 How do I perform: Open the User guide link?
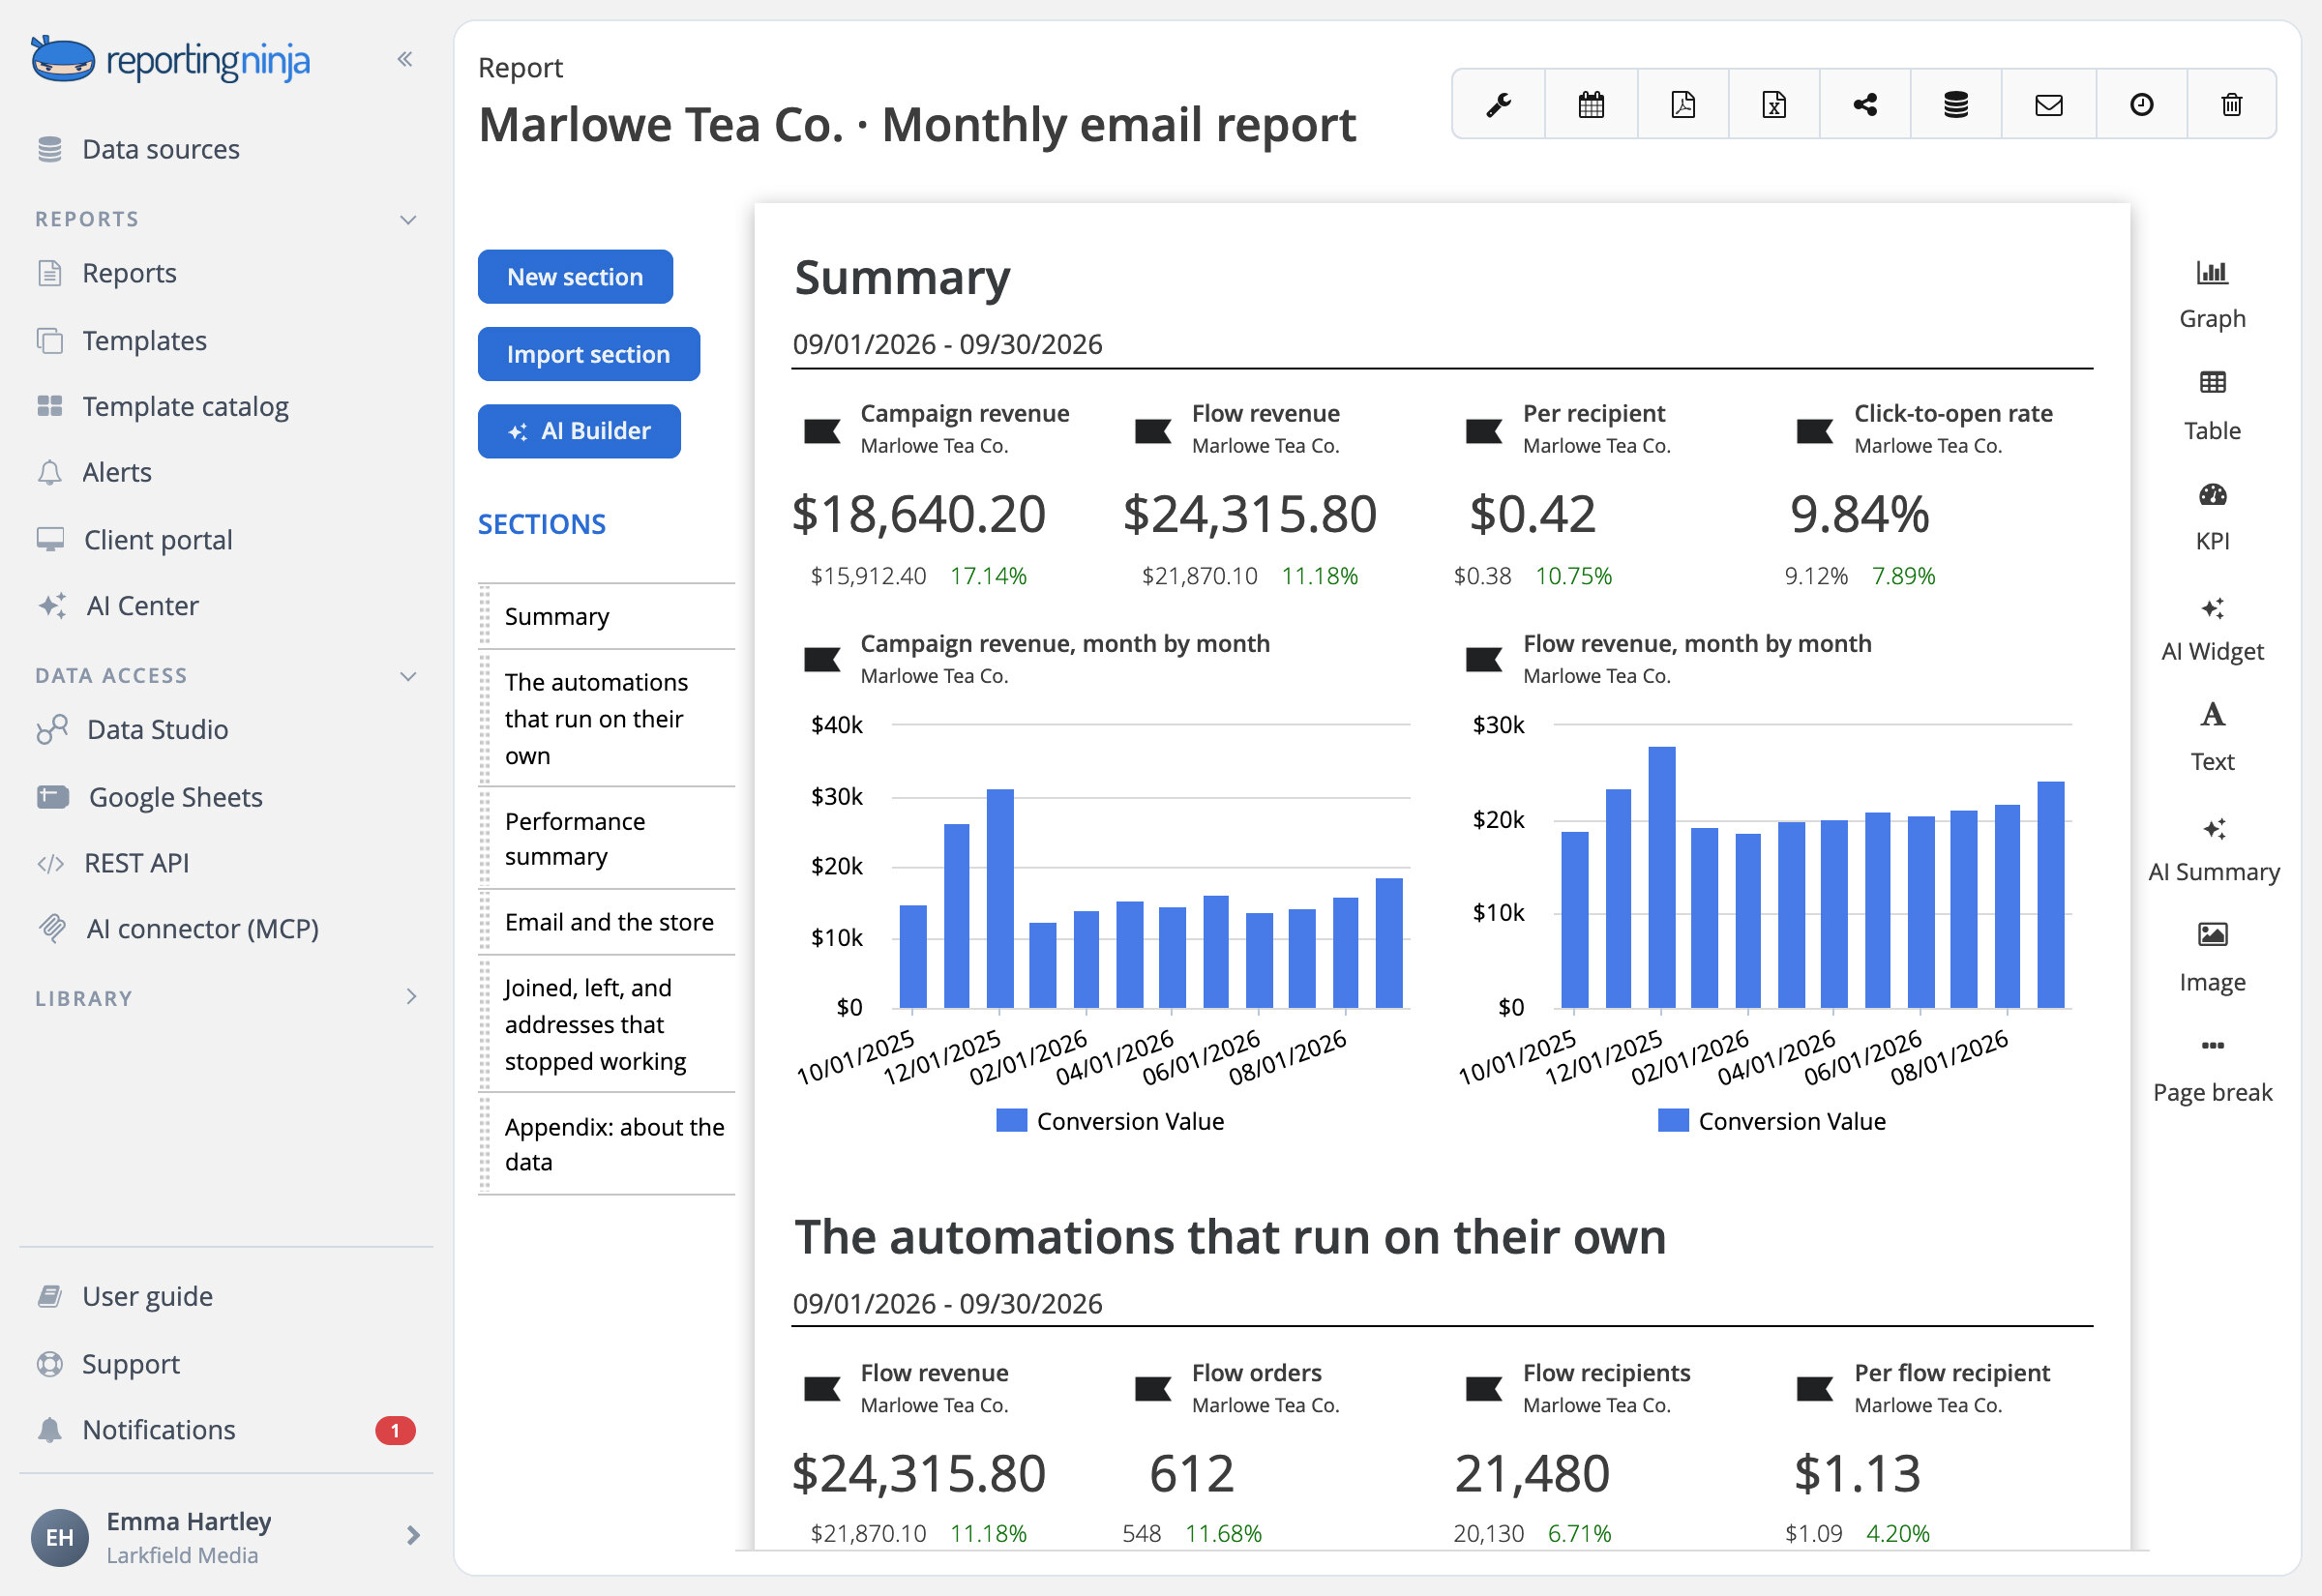(x=124, y=1297)
